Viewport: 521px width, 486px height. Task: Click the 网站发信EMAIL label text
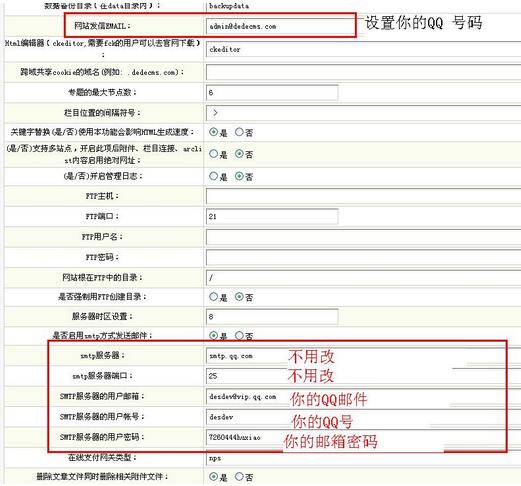coord(102,26)
